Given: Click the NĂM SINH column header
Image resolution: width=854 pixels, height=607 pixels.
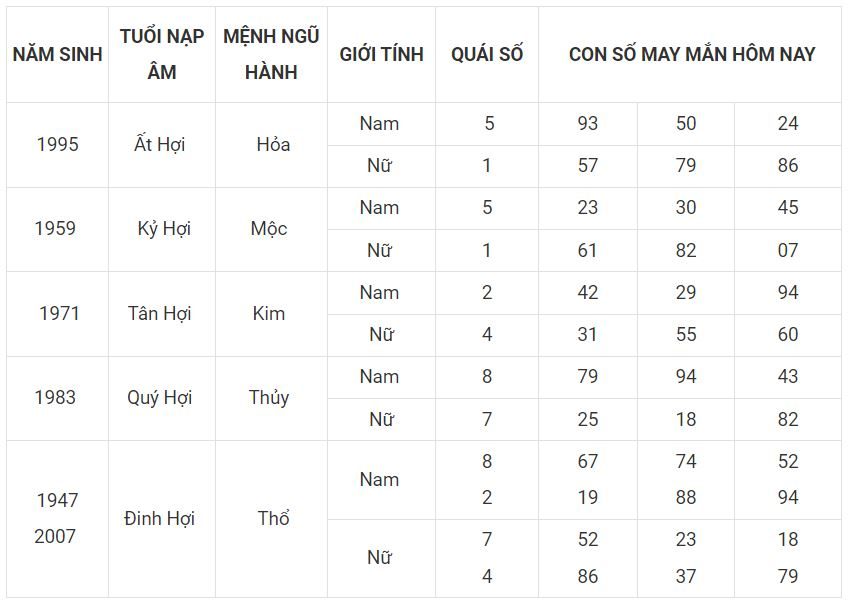Looking at the screenshot, I should click(57, 54).
